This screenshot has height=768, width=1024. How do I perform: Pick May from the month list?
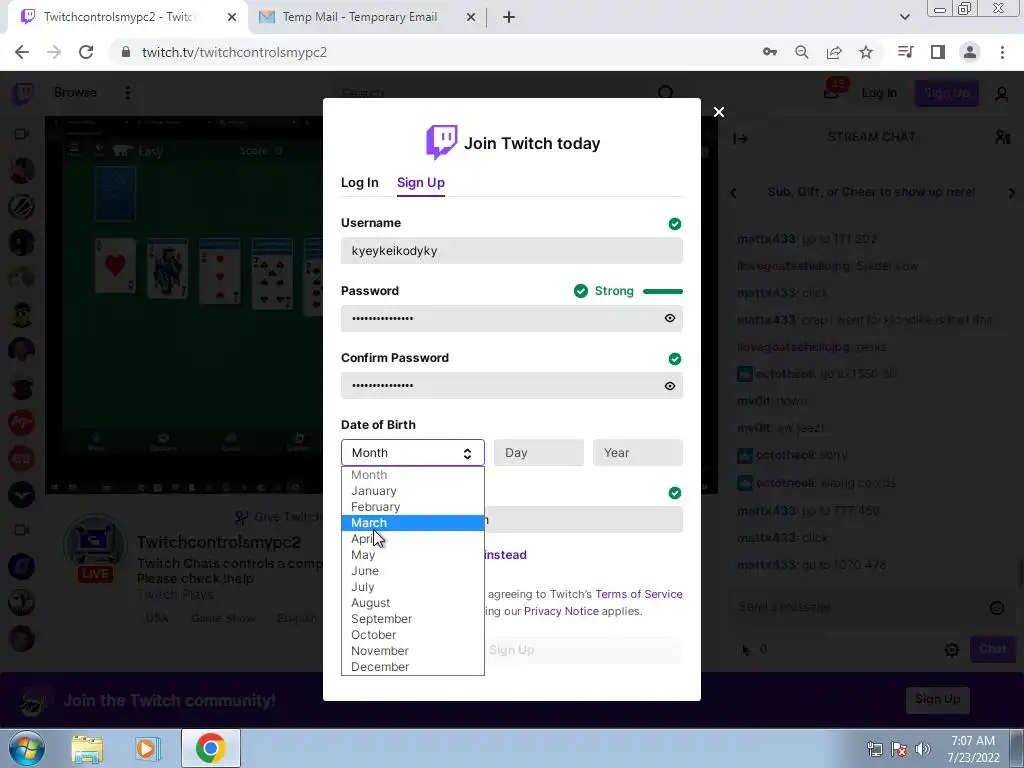coord(412,555)
